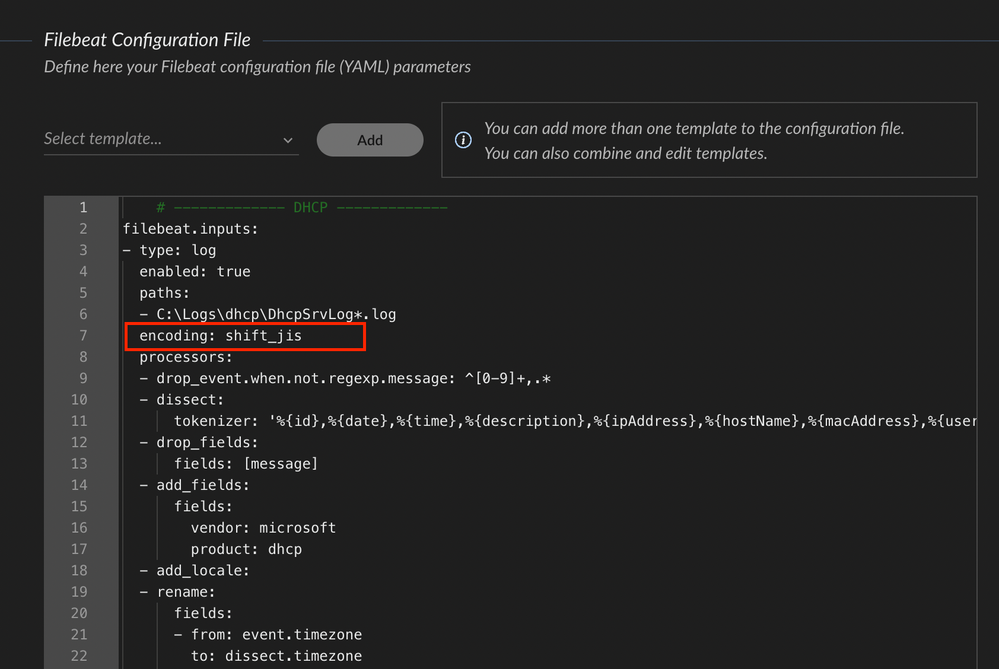This screenshot has width=999, height=669.
Task: Click the to: dissect.timezone line
Action: (x=276, y=656)
